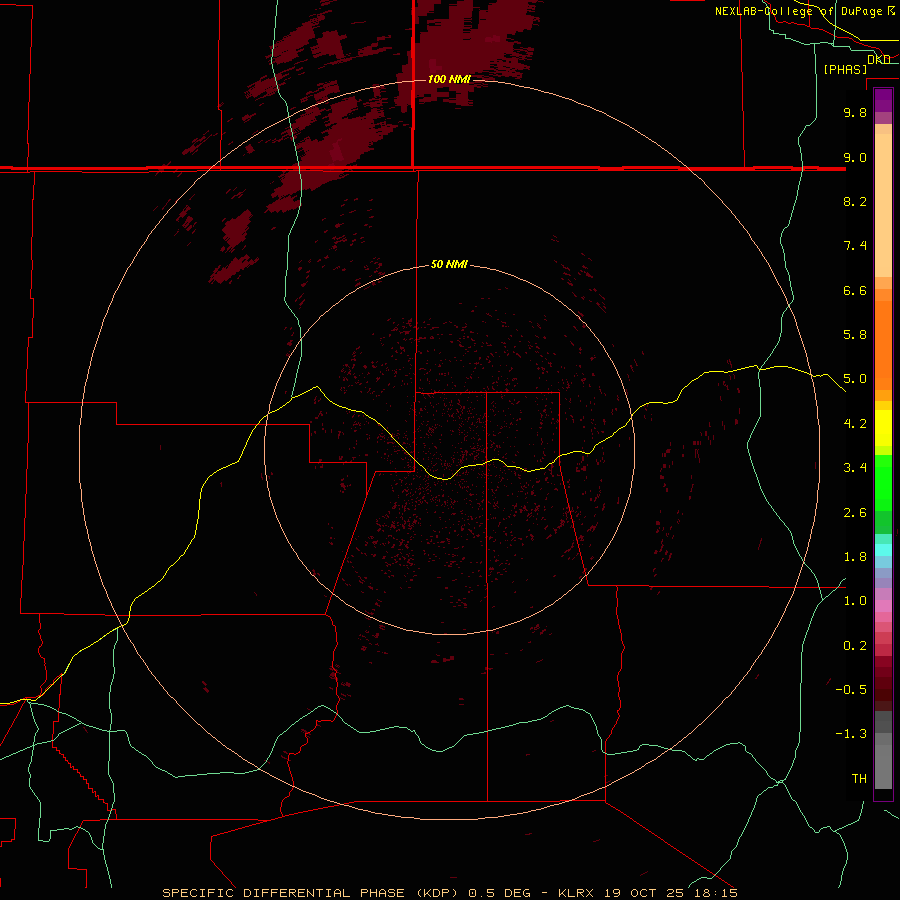The image size is (900, 900).
Task: Click the 0.5 DEG elevation angle text
Action: coord(499,893)
